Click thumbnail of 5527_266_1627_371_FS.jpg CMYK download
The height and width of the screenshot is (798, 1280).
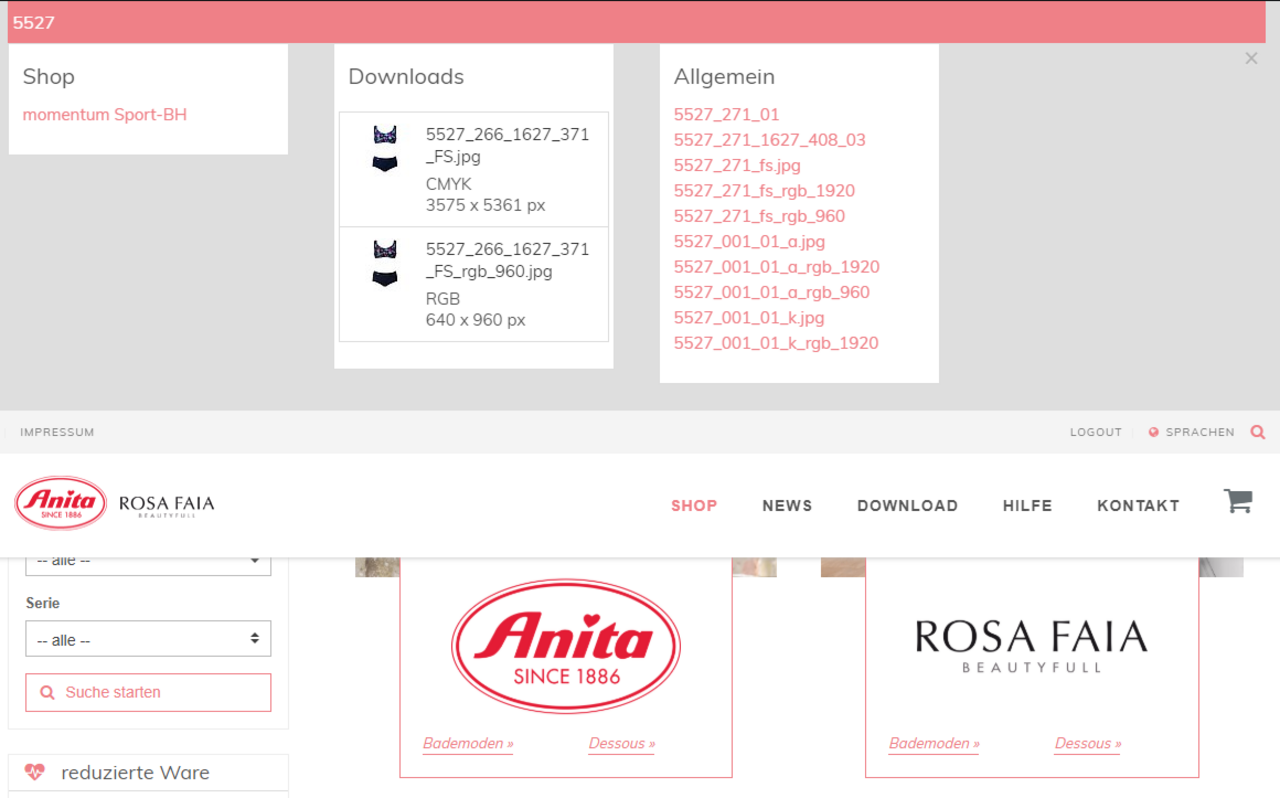click(385, 149)
